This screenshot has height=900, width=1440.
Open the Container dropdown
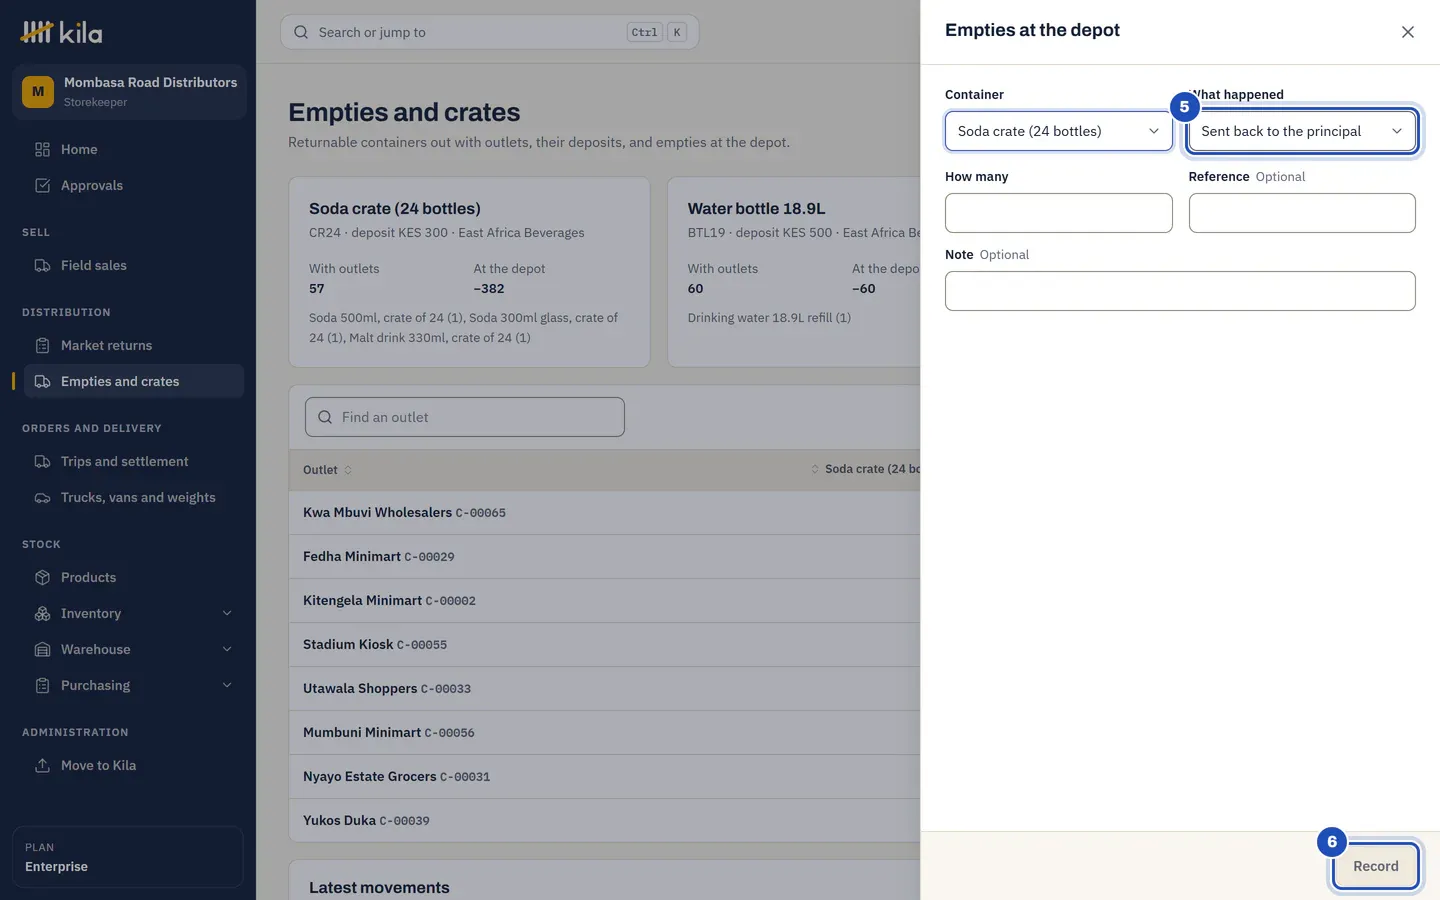pyautogui.click(x=1058, y=131)
